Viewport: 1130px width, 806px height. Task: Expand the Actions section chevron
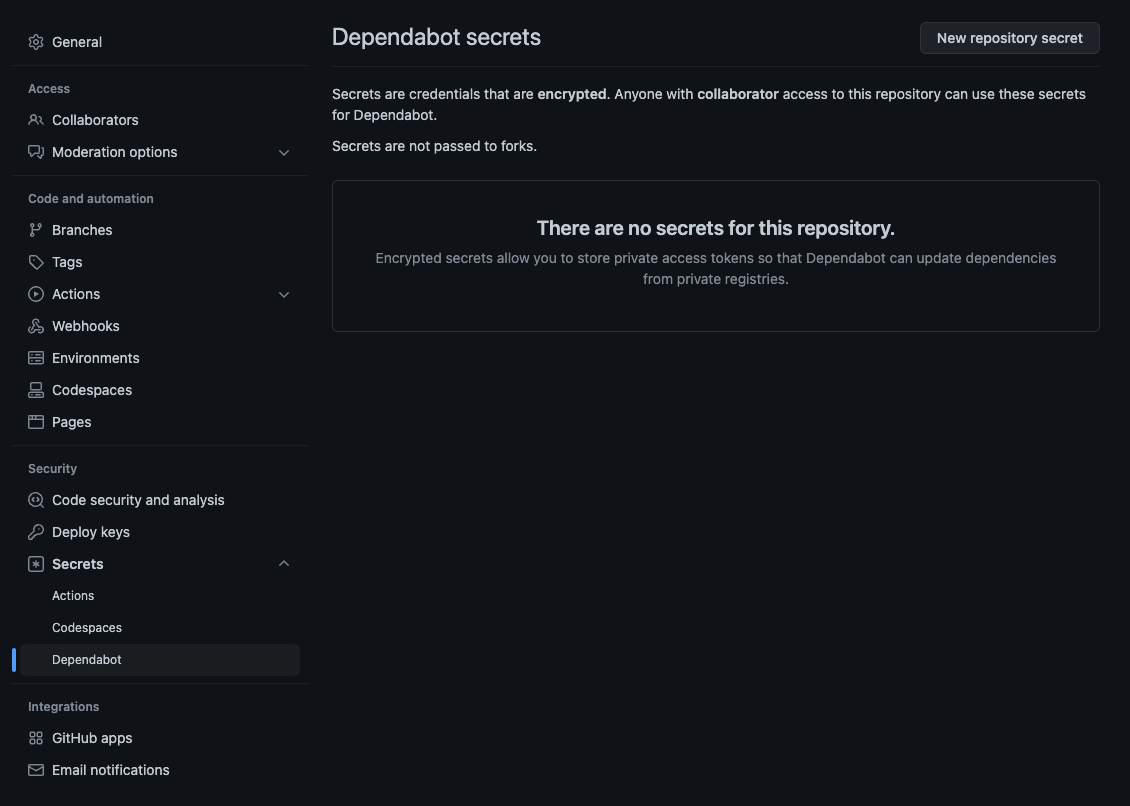pos(284,294)
